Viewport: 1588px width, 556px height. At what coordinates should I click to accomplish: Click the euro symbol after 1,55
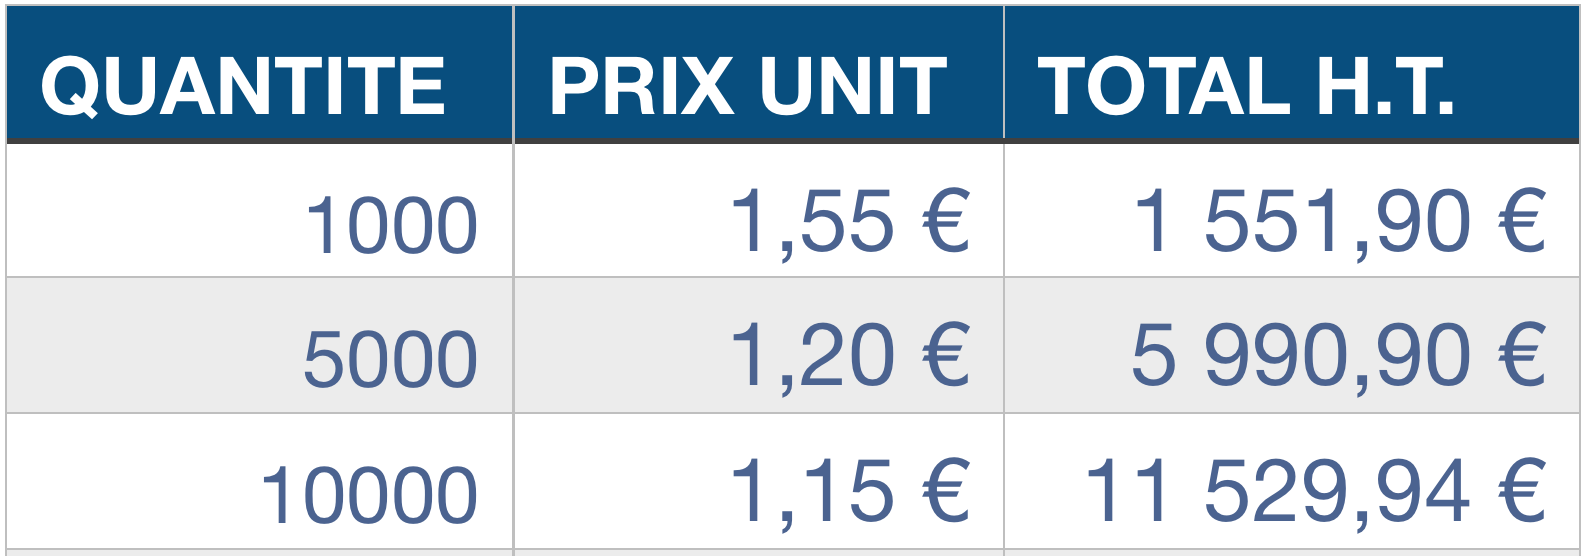pyautogui.click(x=946, y=222)
